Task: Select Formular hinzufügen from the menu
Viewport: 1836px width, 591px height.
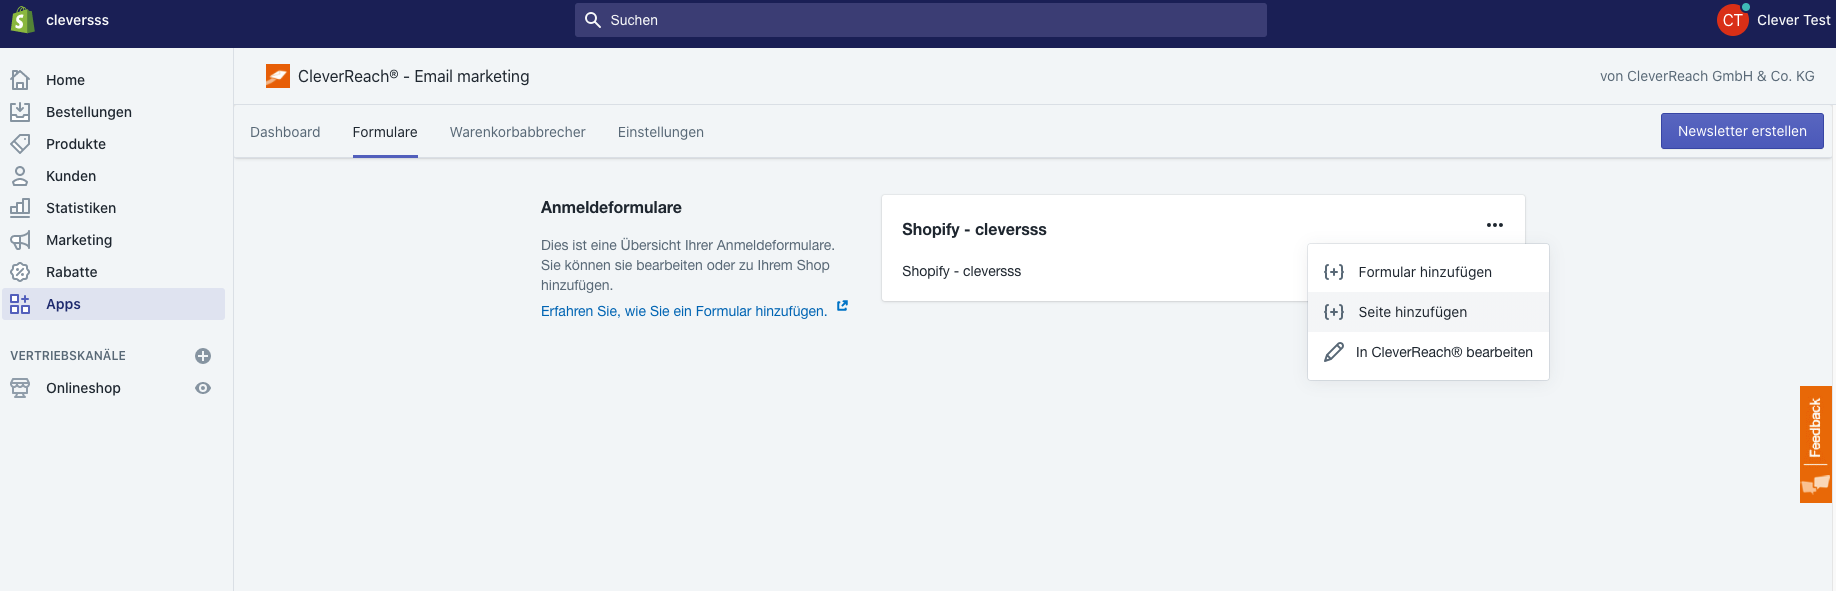Action: coord(1424,272)
